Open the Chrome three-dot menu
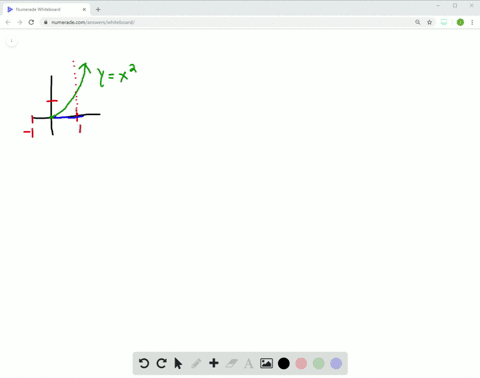480x378 pixels. click(472, 22)
